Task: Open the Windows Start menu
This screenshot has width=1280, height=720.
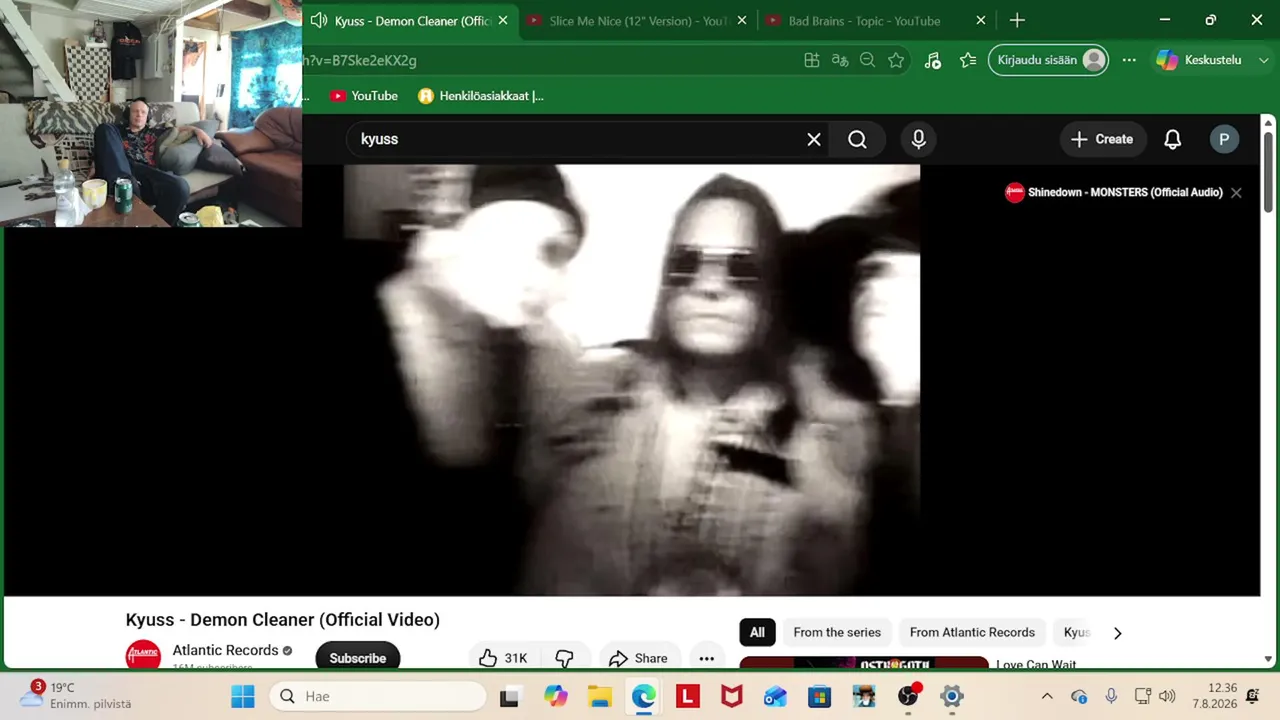Action: click(x=243, y=696)
